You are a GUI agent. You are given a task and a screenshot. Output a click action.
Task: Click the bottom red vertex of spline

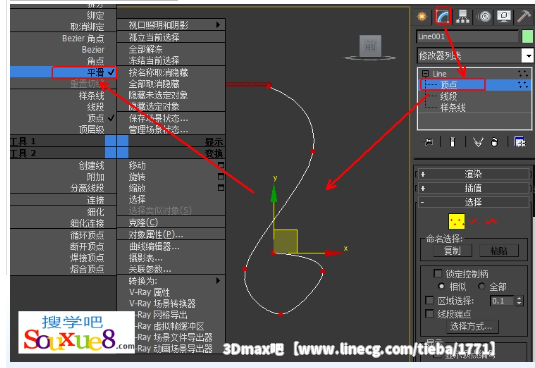click(280, 314)
